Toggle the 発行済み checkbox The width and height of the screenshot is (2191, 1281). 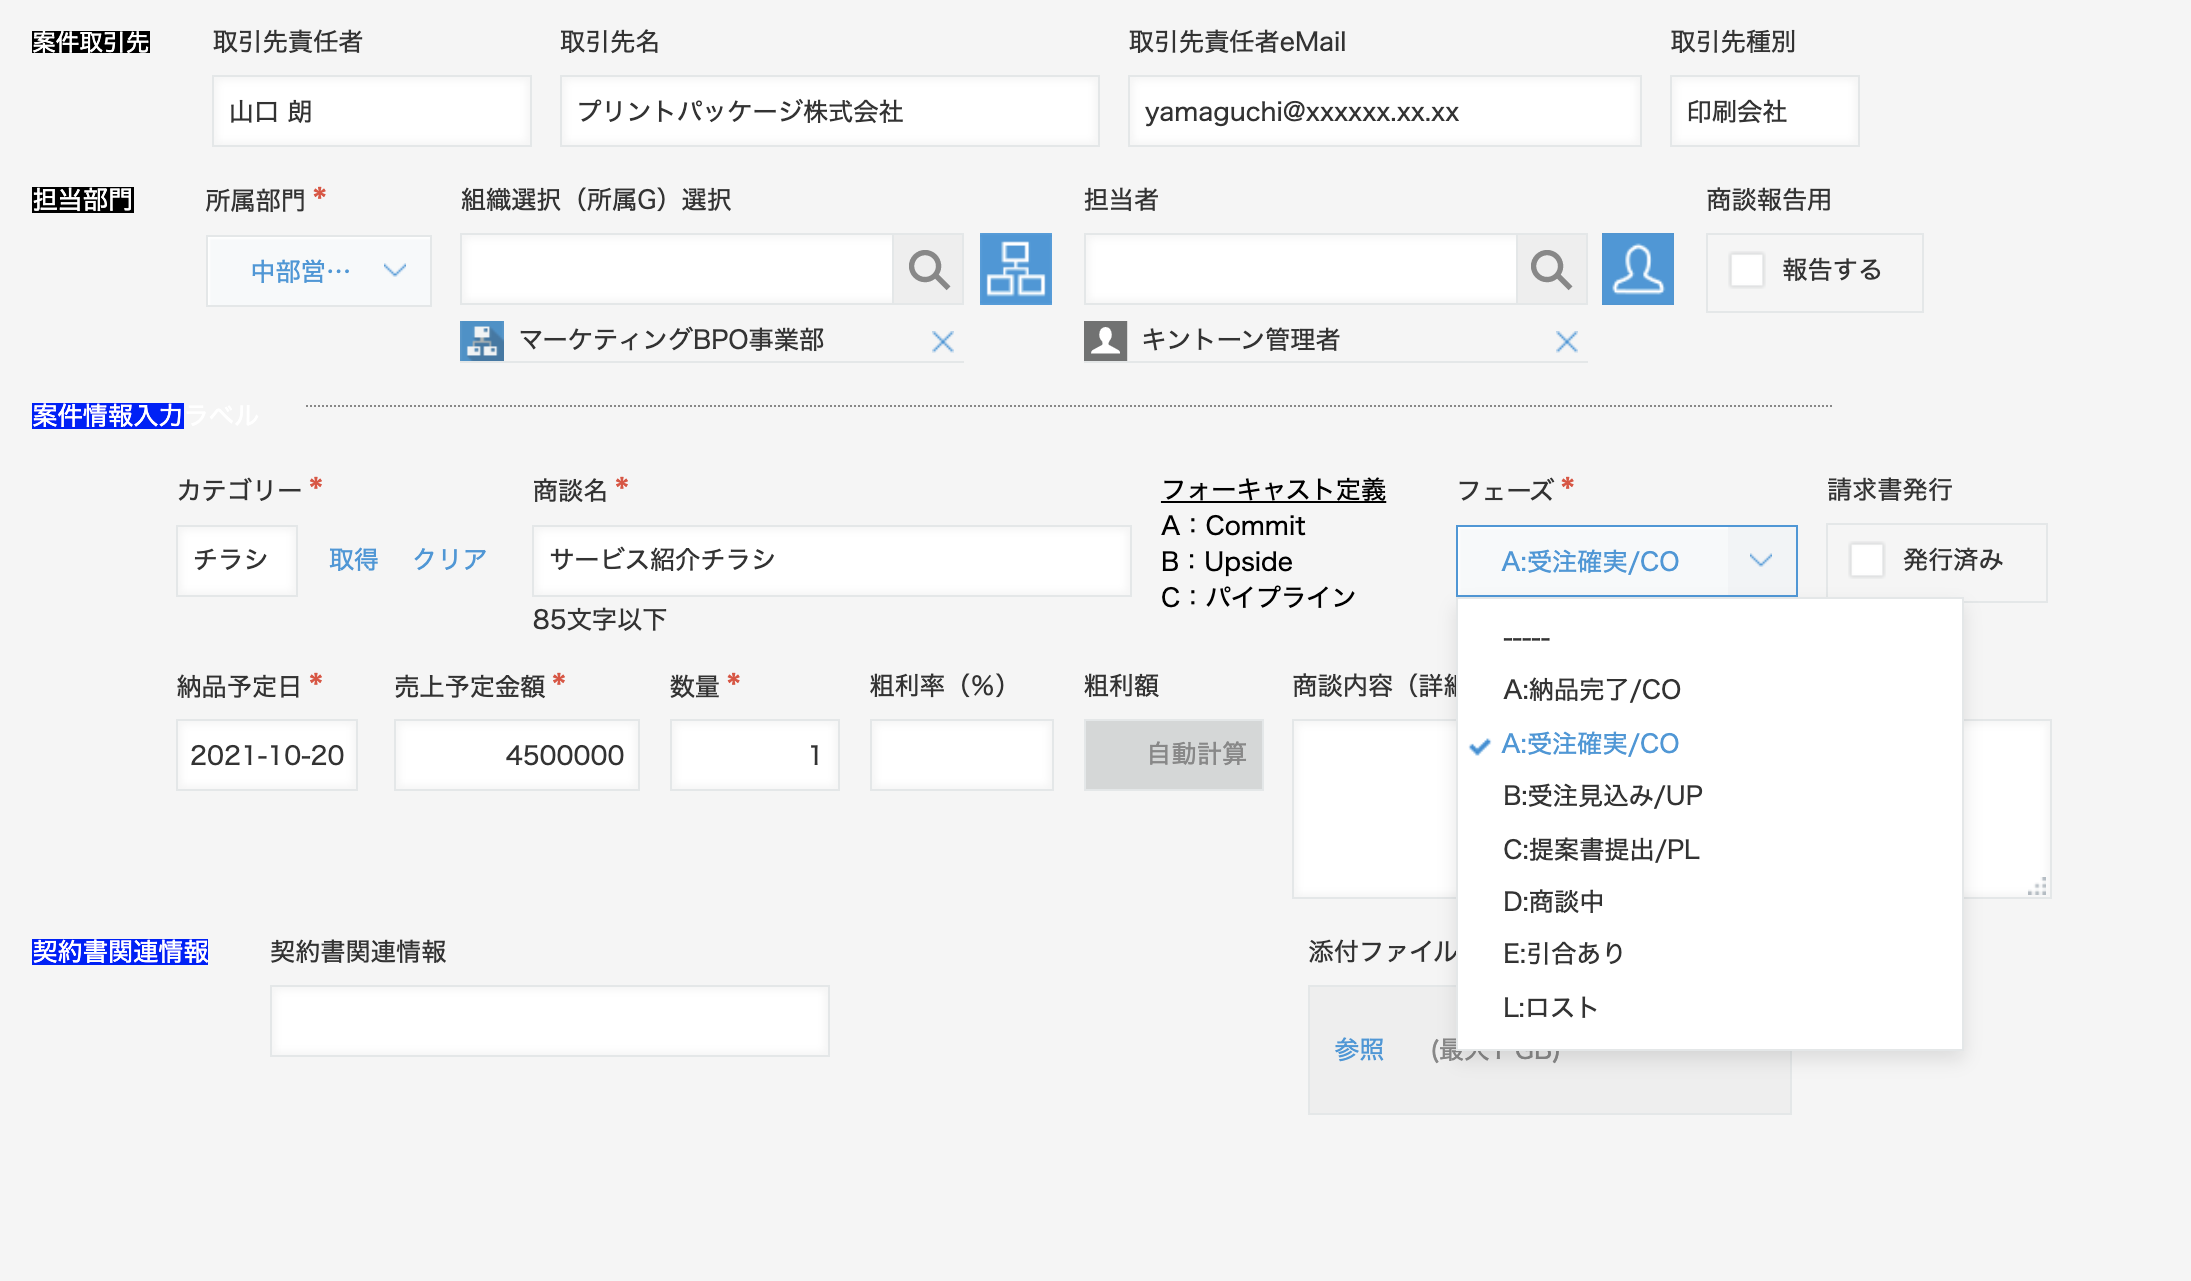pyautogui.click(x=1866, y=560)
